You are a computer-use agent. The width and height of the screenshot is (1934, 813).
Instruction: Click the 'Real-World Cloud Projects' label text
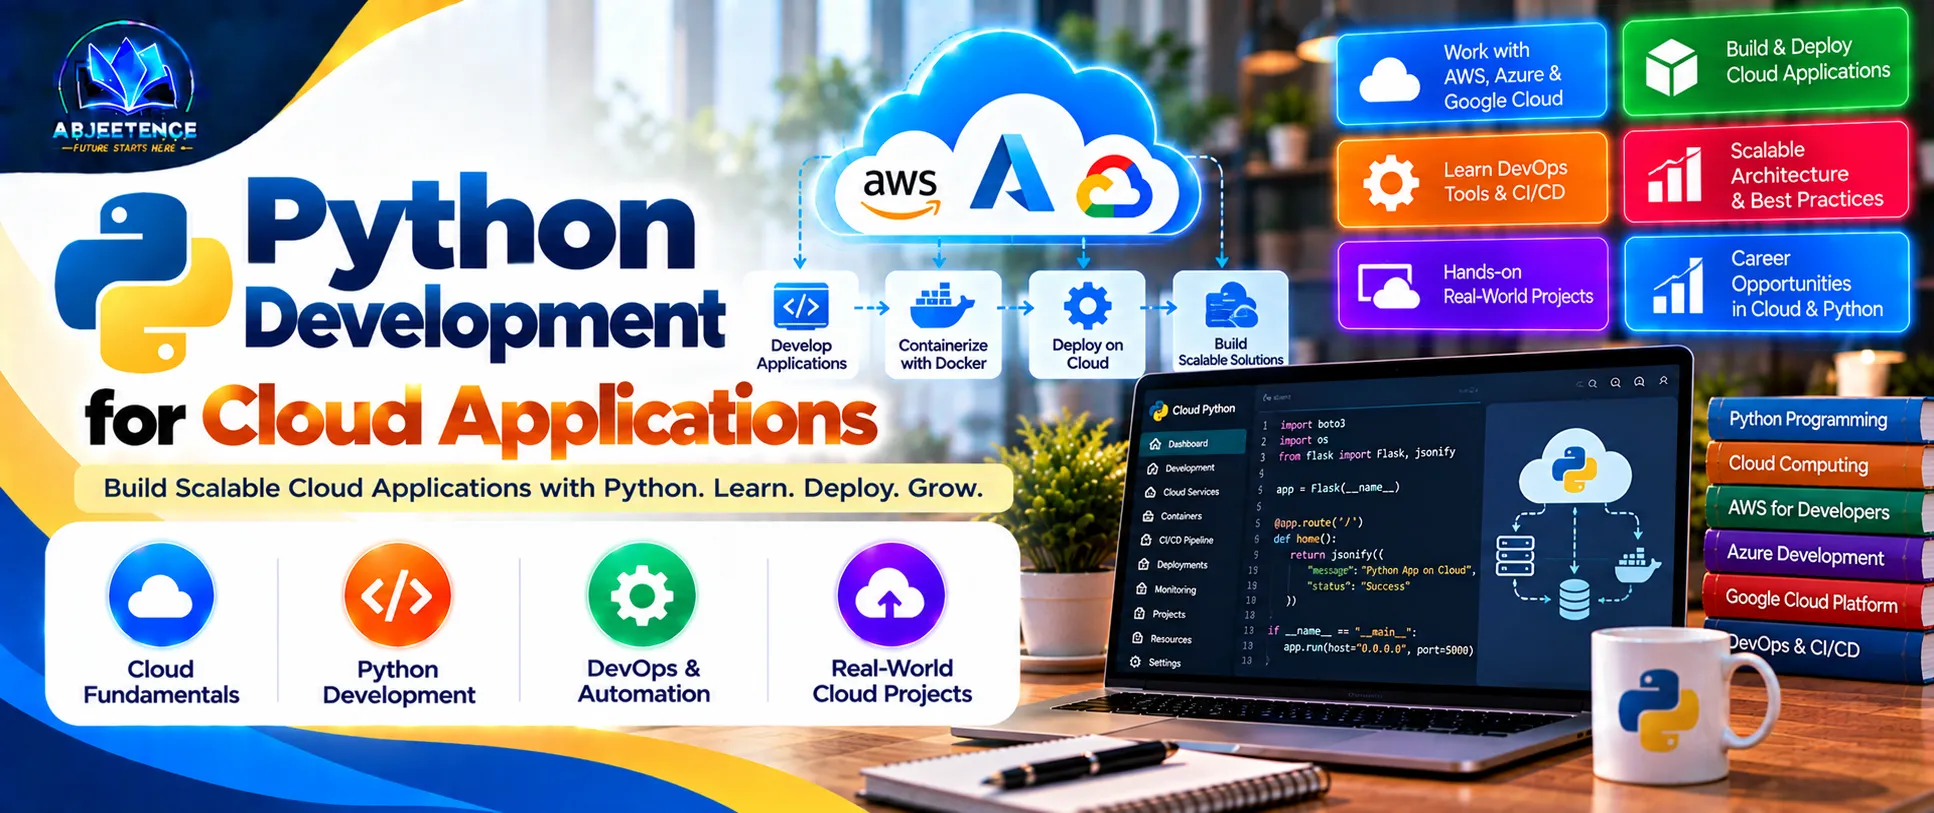[892, 681]
